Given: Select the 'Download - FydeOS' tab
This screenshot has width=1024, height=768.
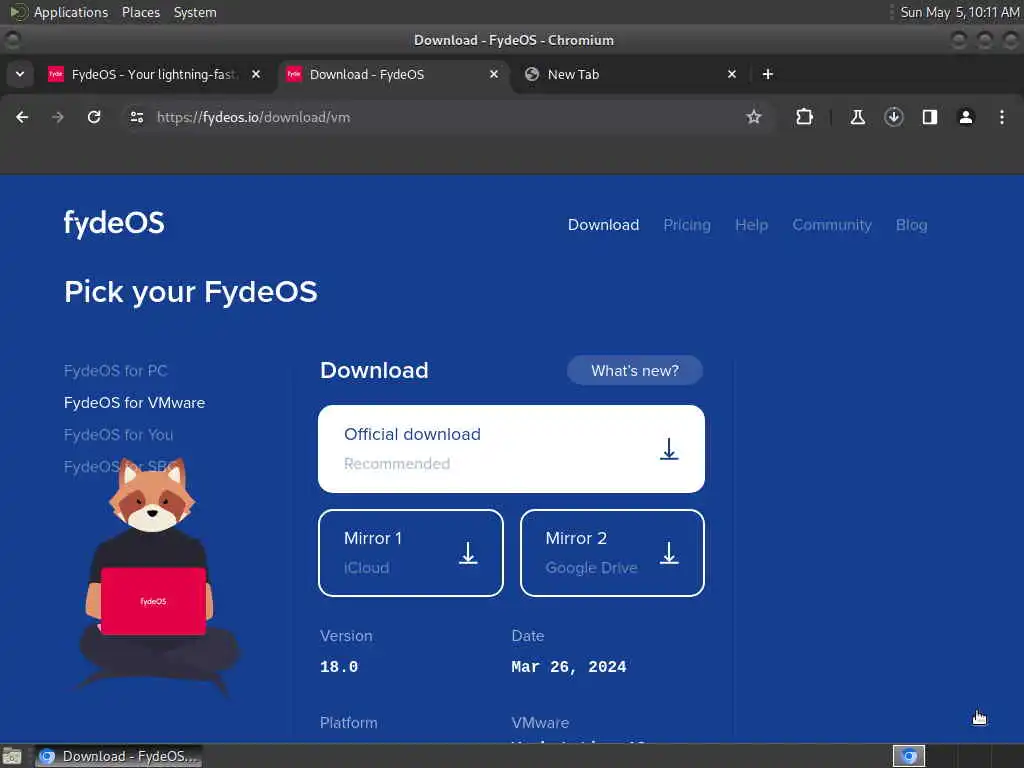Looking at the screenshot, I should [392, 74].
